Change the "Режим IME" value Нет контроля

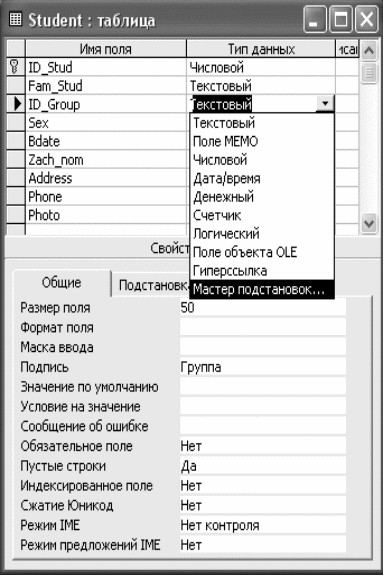pos(263,526)
